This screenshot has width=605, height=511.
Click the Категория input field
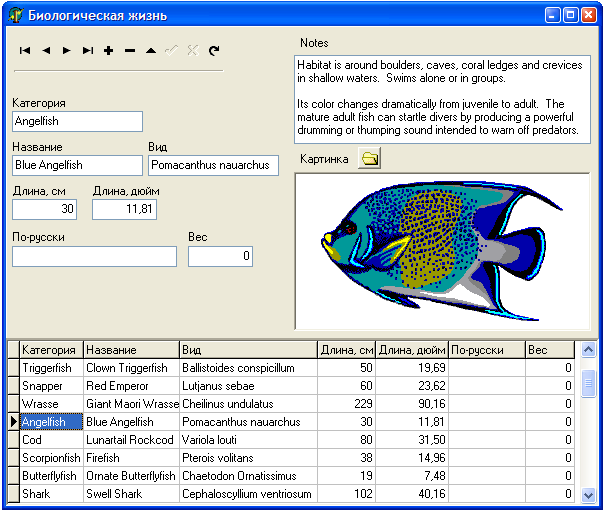coord(78,122)
